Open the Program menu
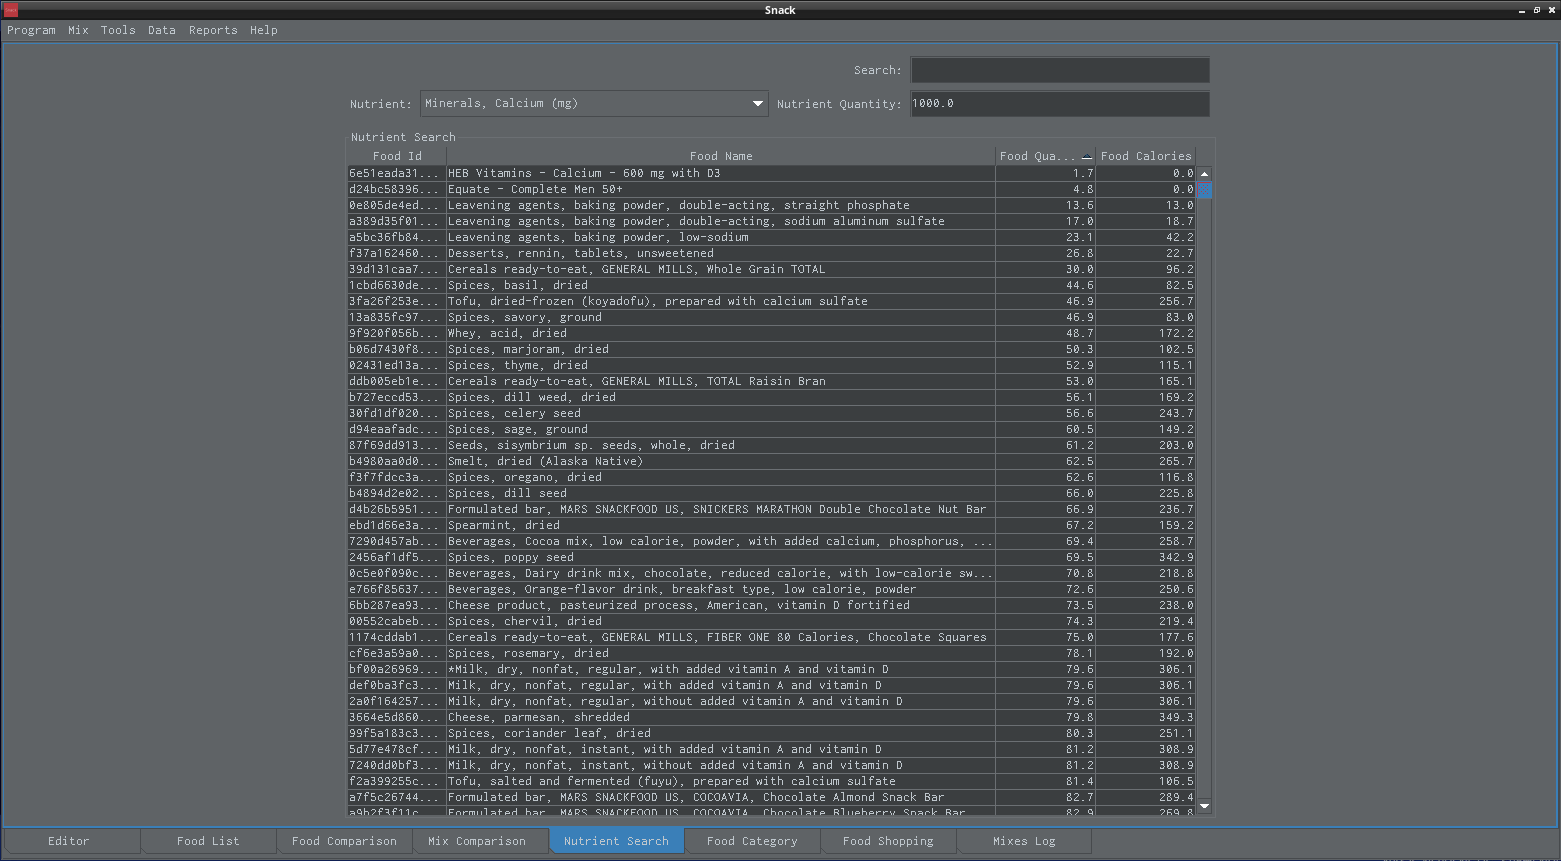Image resolution: width=1561 pixels, height=861 pixels. pos(31,30)
